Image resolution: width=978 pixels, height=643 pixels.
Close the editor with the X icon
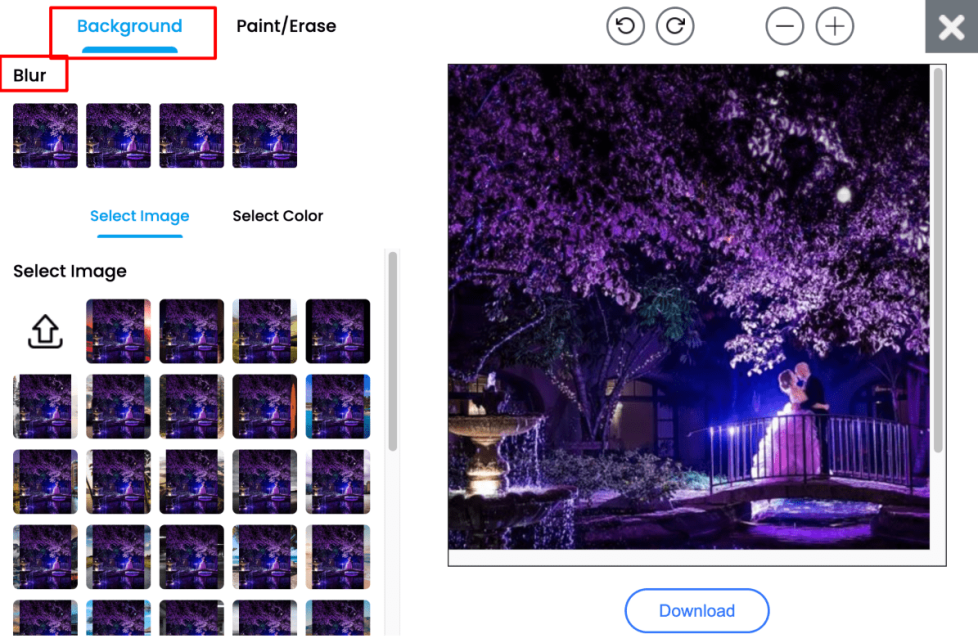pos(951,27)
